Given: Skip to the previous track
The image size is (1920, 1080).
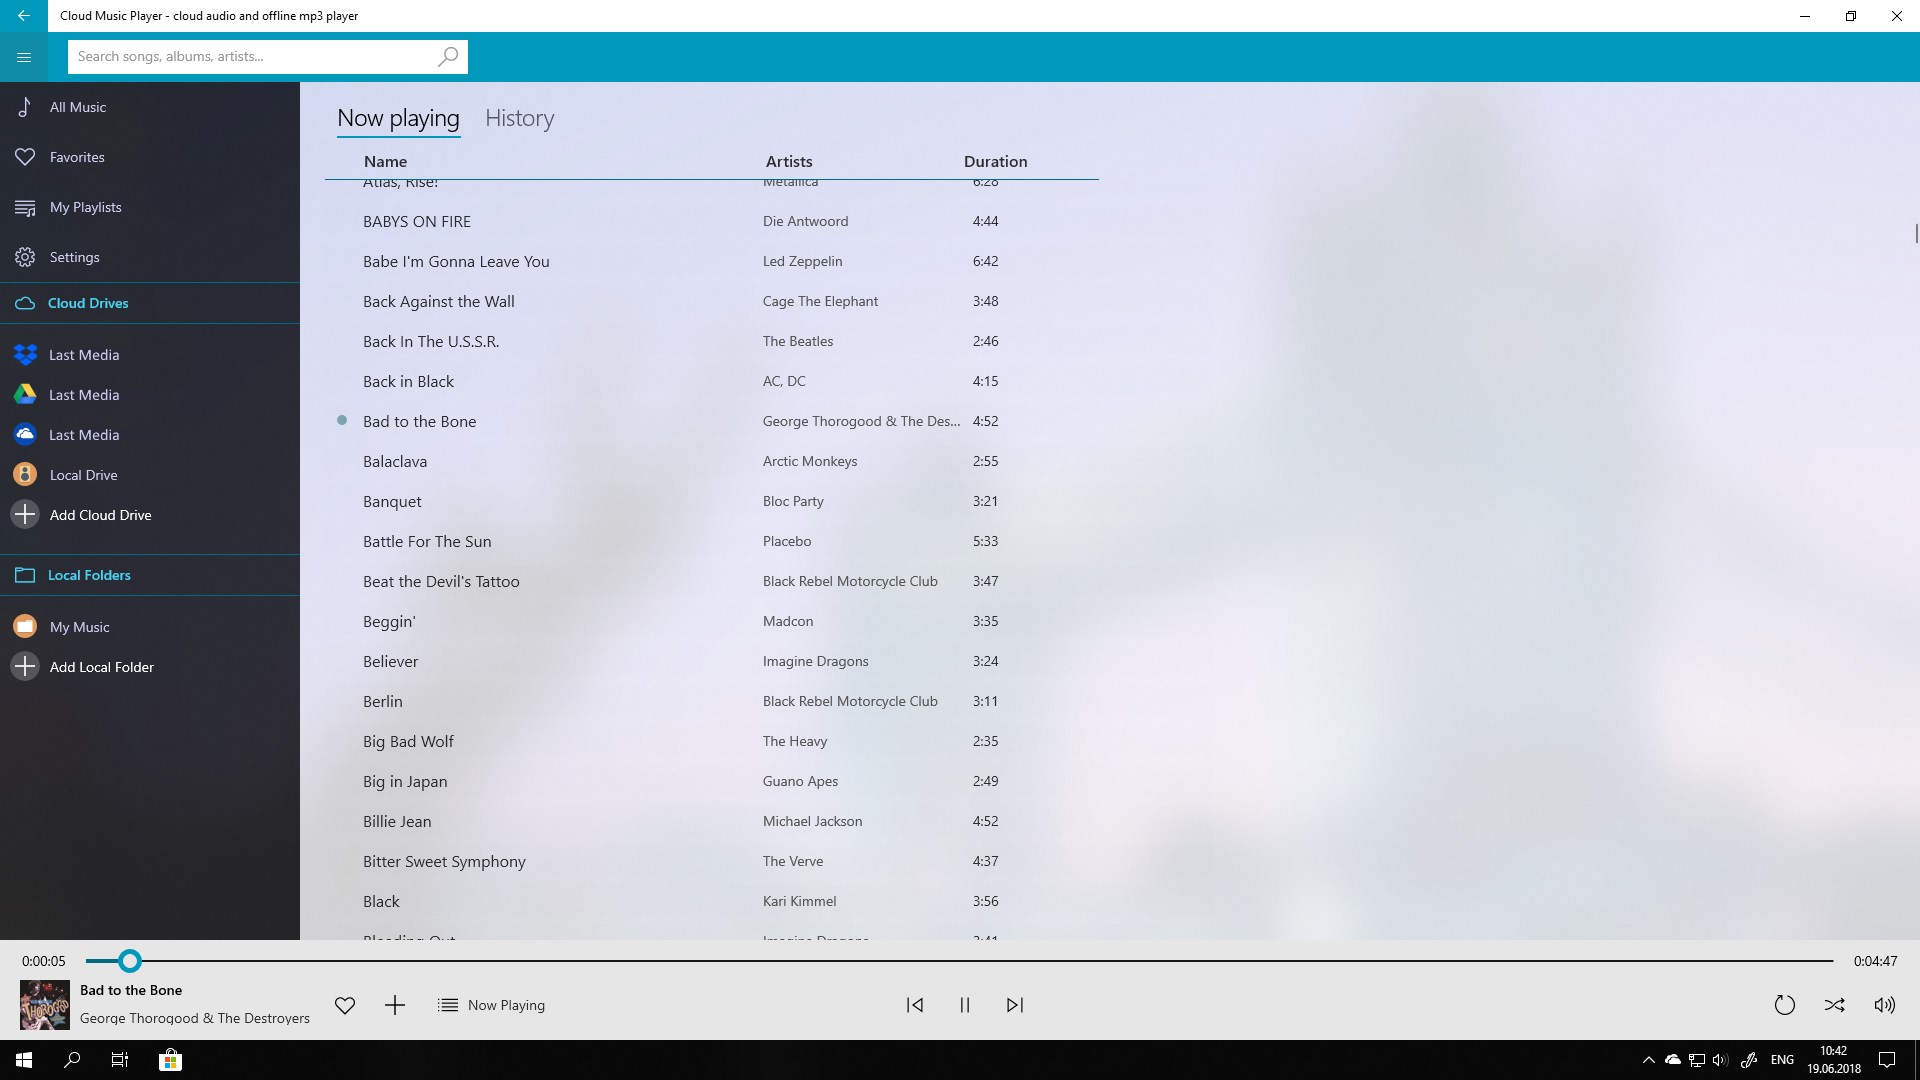Looking at the screenshot, I should point(915,1005).
